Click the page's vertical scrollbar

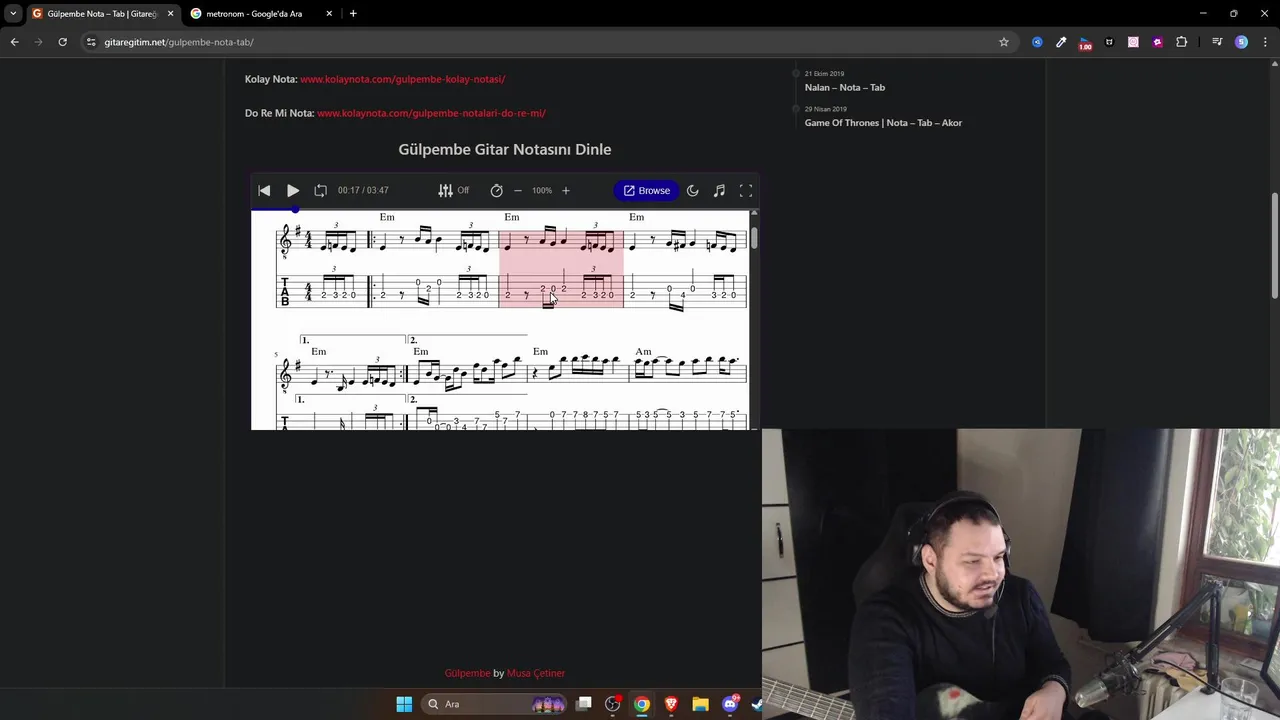(x=1274, y=245)
